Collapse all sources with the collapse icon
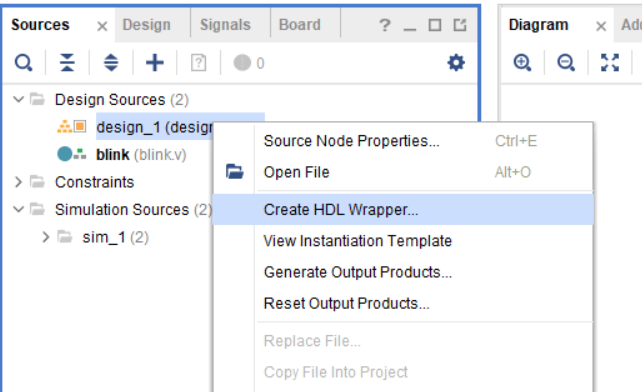 tap(67, 63)
